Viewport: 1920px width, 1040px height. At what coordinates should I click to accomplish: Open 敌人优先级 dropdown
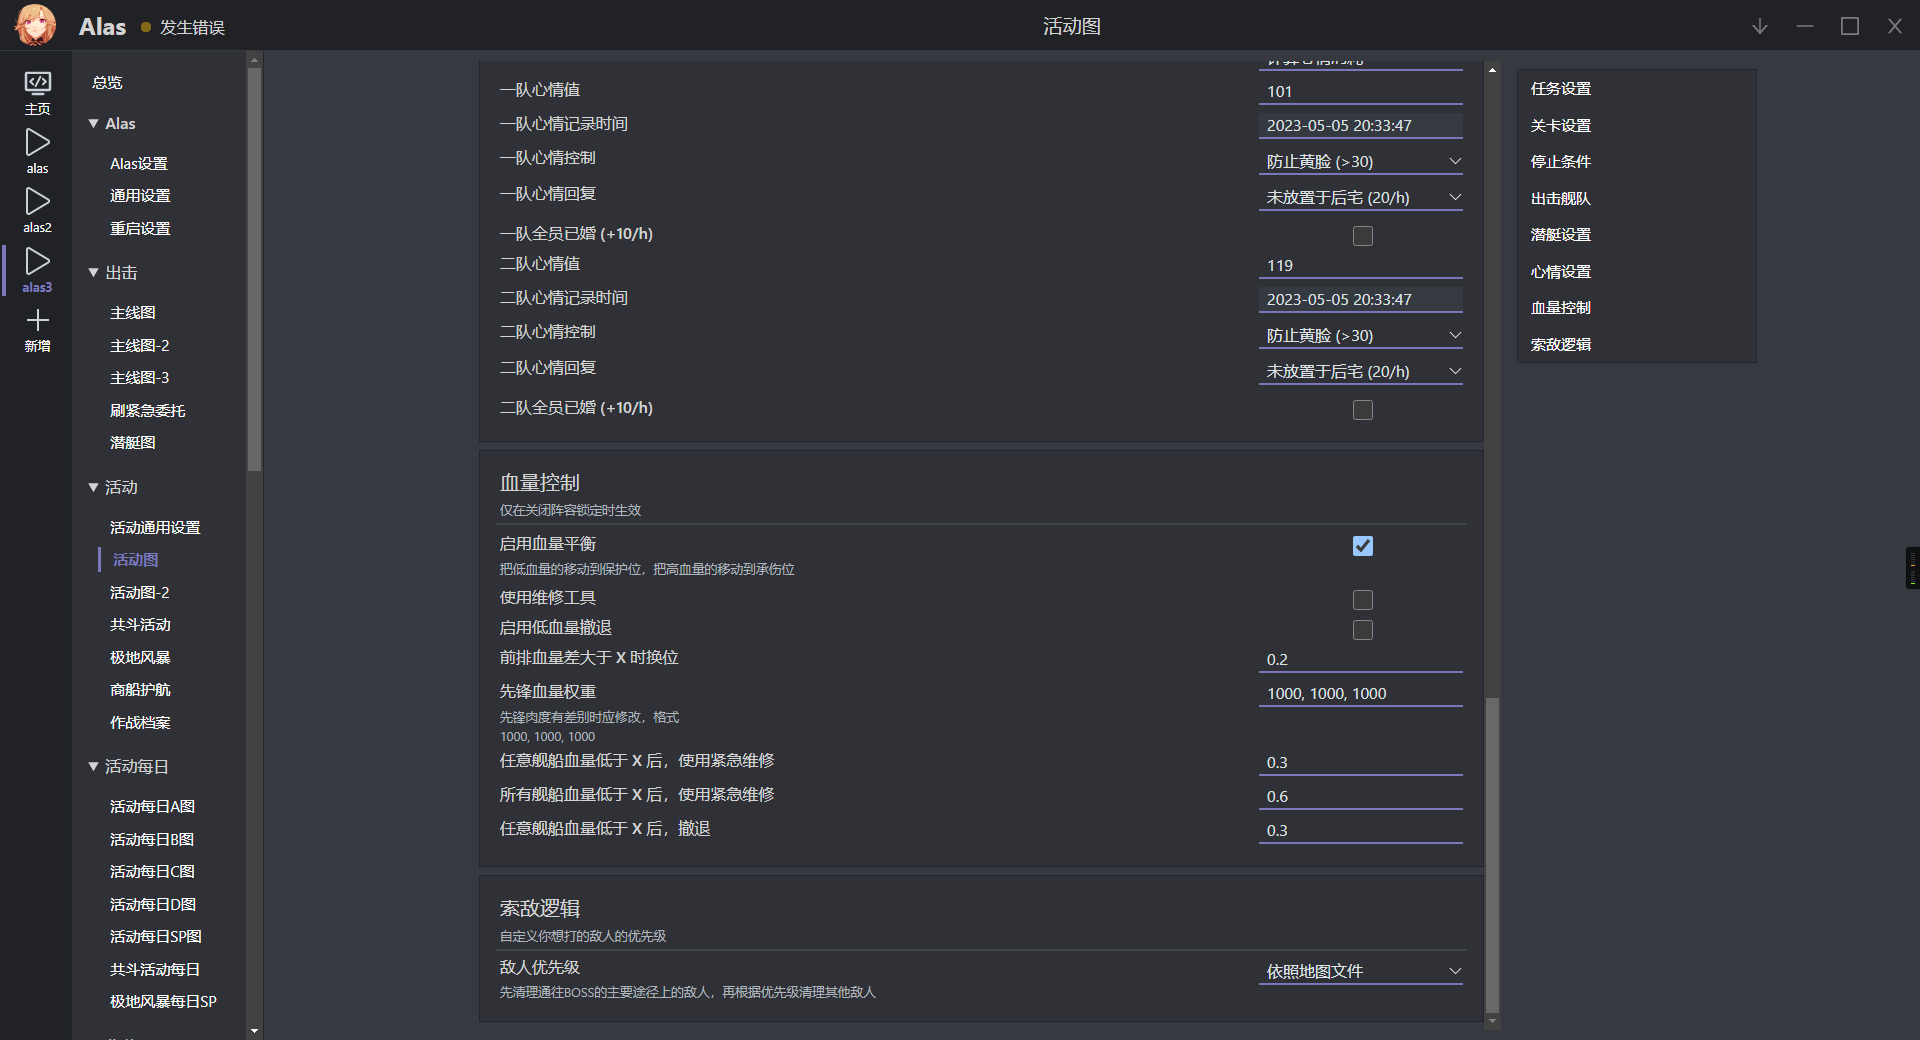(1360, 971)
